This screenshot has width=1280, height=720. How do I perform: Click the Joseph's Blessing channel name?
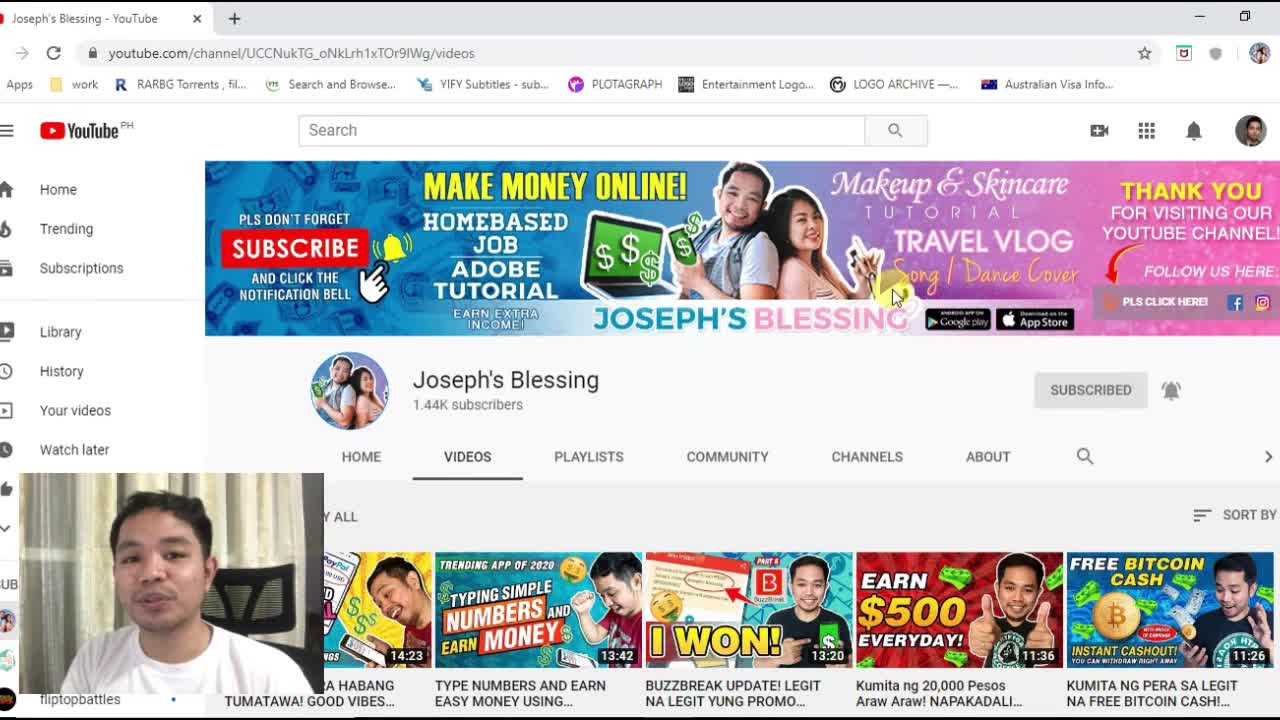tap(506, 380)
